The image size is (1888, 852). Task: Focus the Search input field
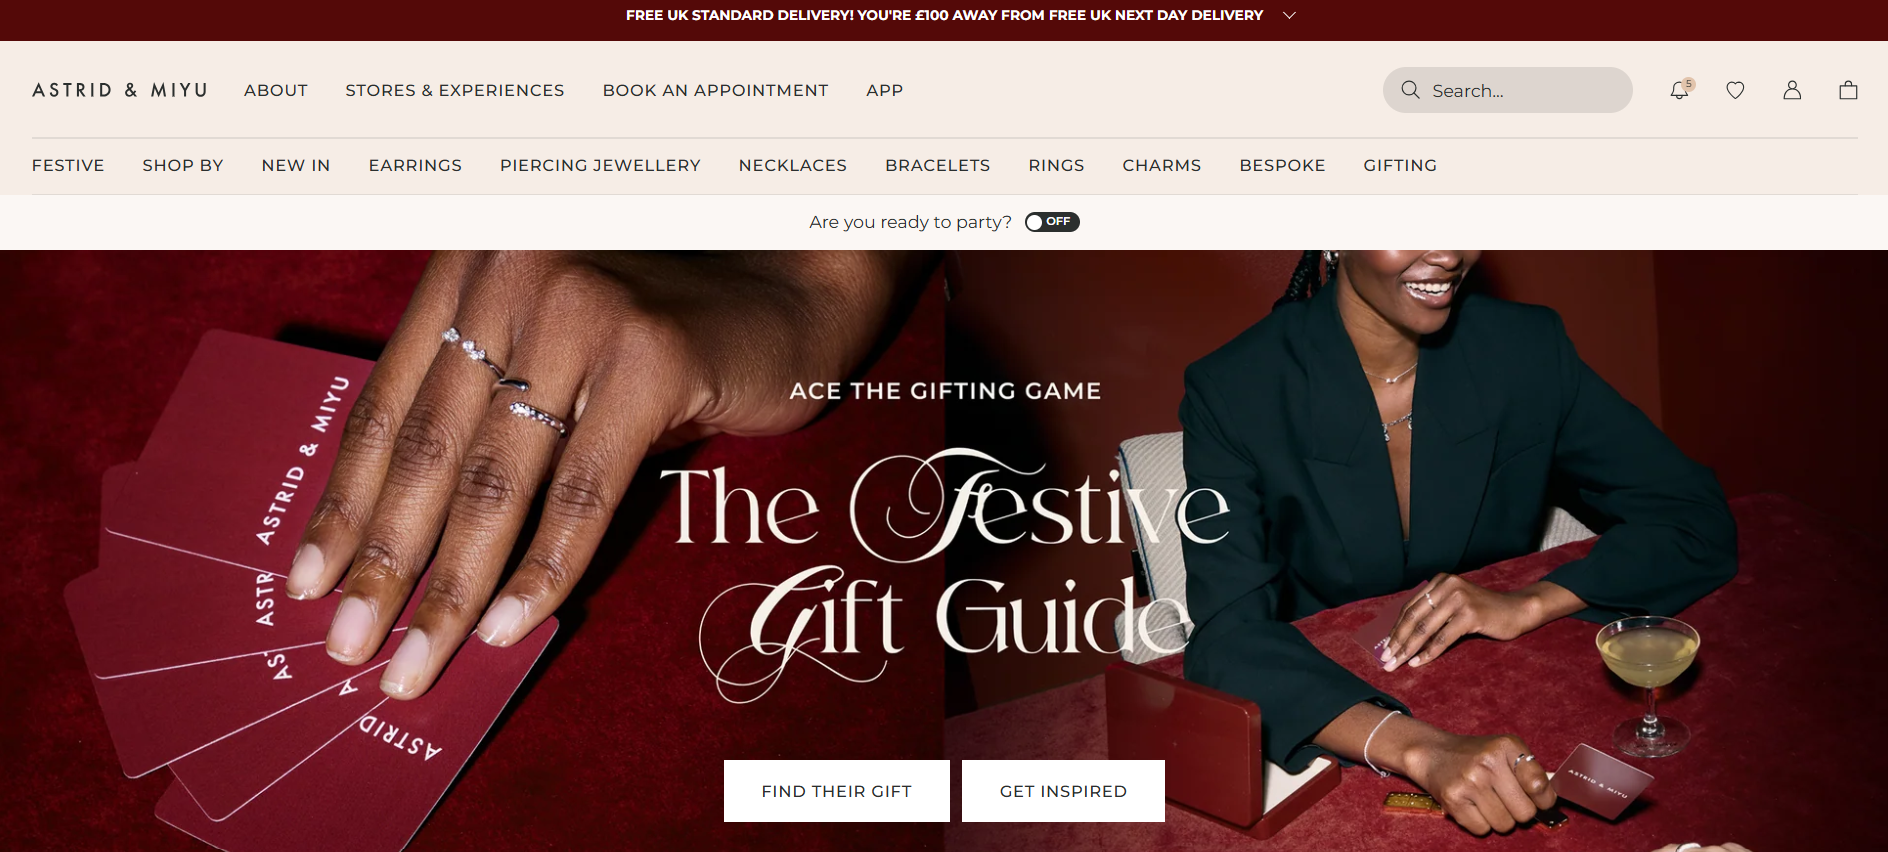point(1508,90)
